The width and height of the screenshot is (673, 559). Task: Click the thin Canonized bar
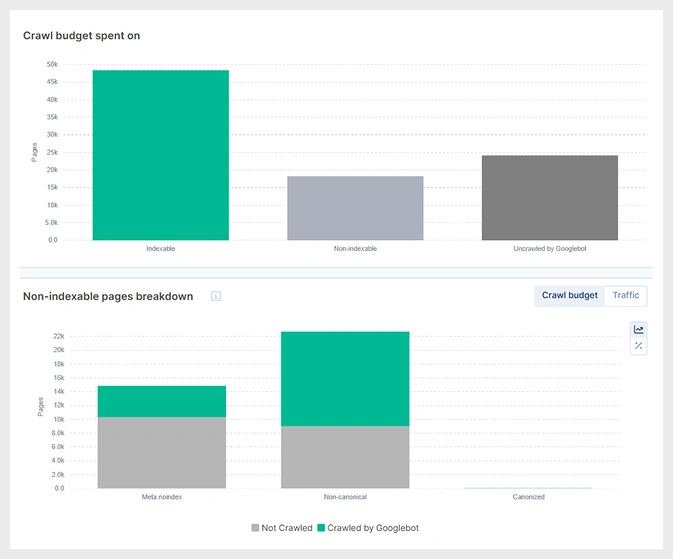[x=528, y=488]
